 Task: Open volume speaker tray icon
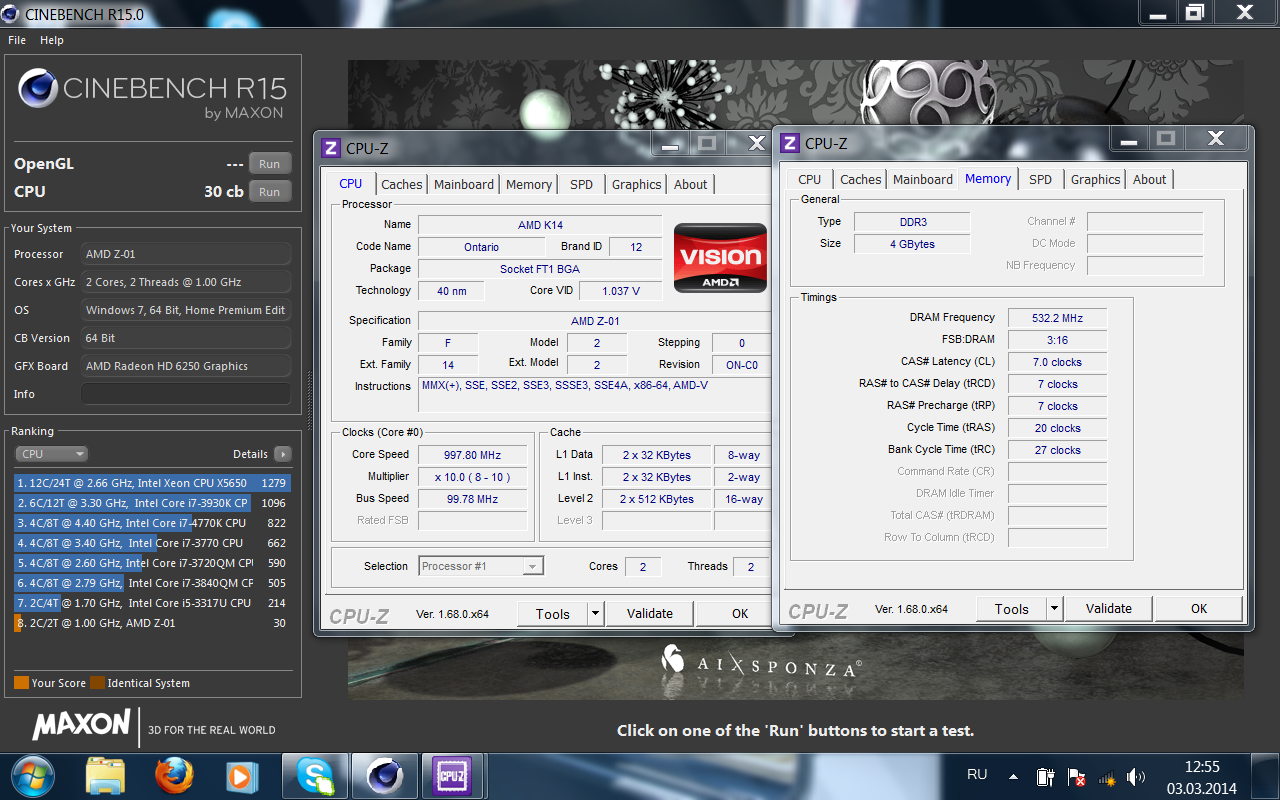pos(1135,777)
